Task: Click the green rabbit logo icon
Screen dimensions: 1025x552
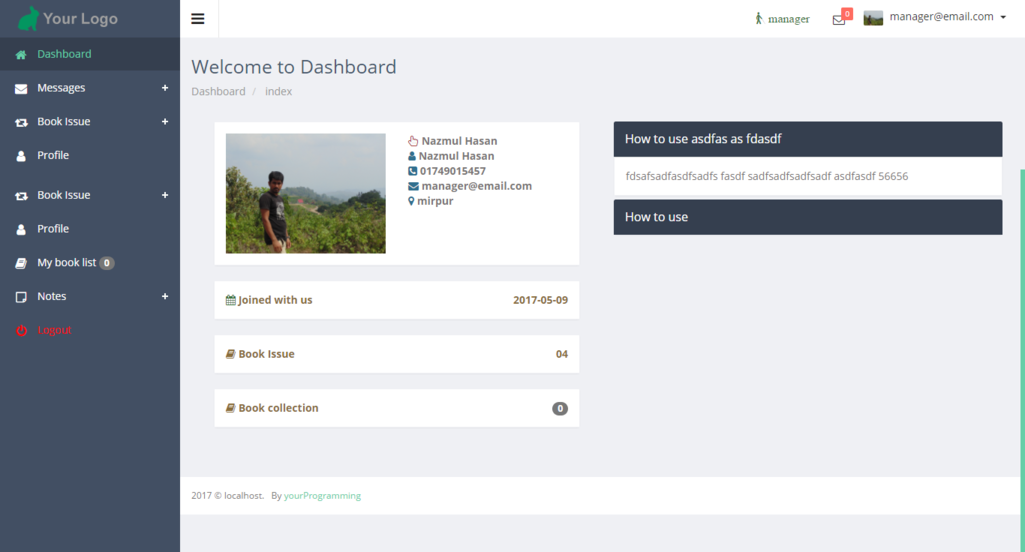Action: point(29,18)
